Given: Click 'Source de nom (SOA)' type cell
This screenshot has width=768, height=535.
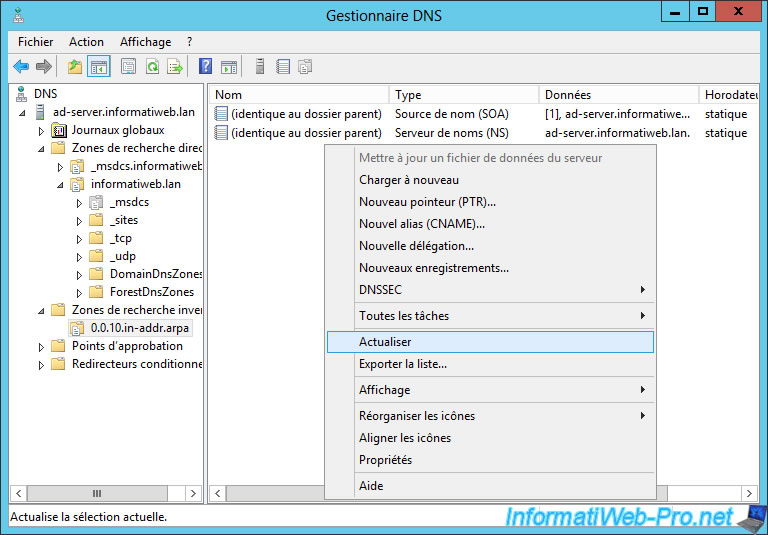Looking at the screenshot, I should (452, 114).
